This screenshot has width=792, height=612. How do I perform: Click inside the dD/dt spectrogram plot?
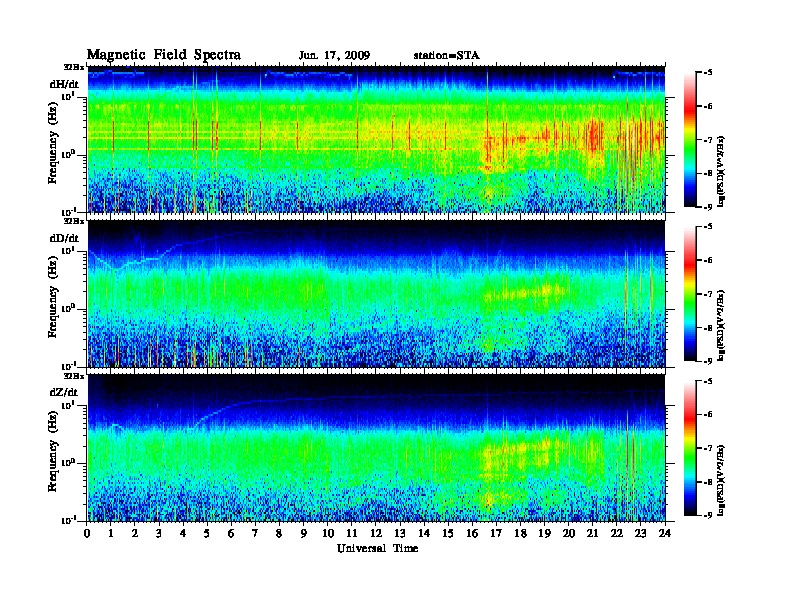click(376, 293)
